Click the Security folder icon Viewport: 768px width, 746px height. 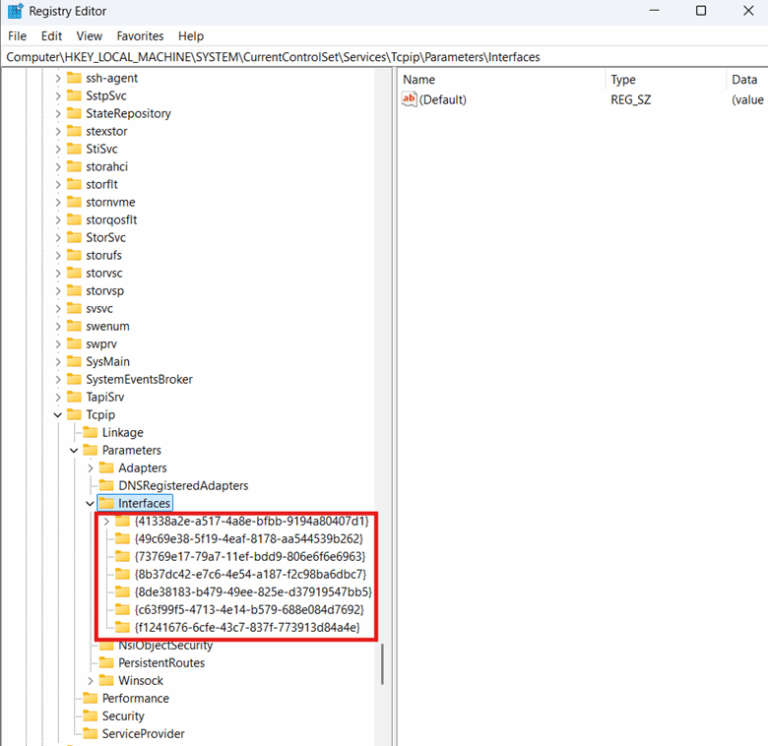[x=90, y=716]
